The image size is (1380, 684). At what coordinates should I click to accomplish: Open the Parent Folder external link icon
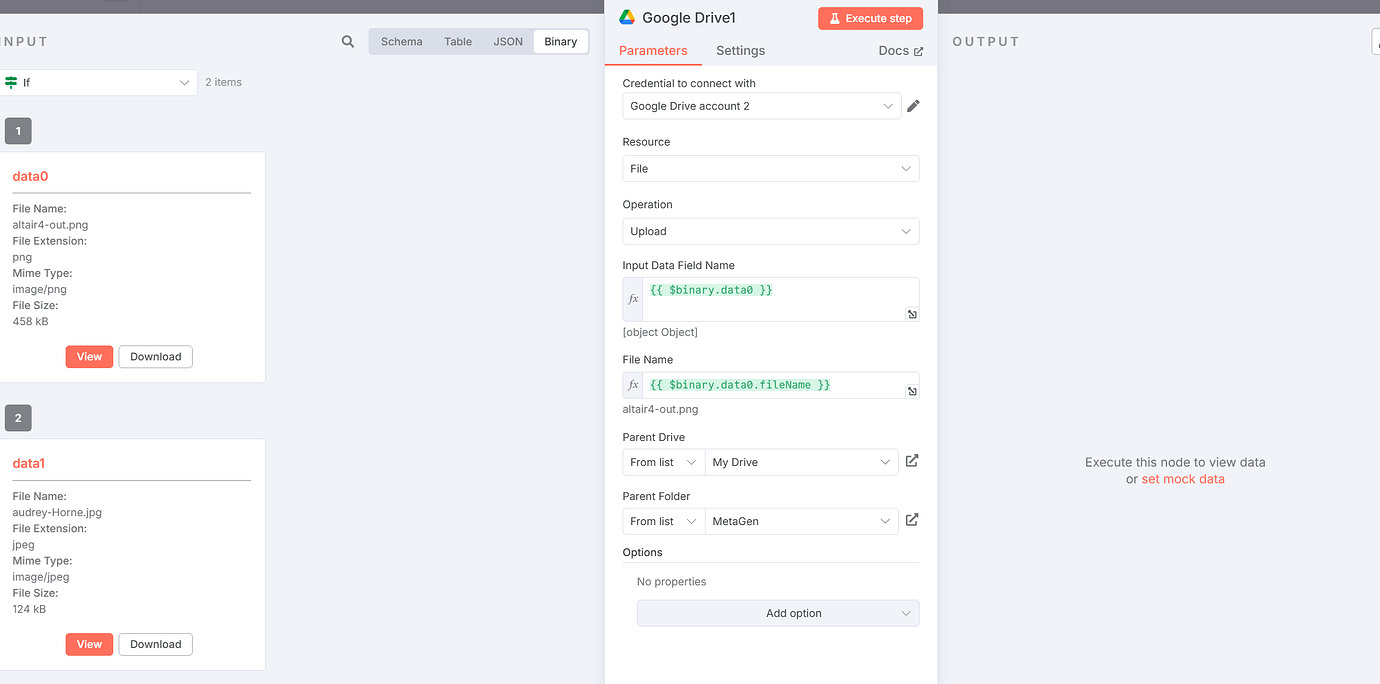click(912, 520)
